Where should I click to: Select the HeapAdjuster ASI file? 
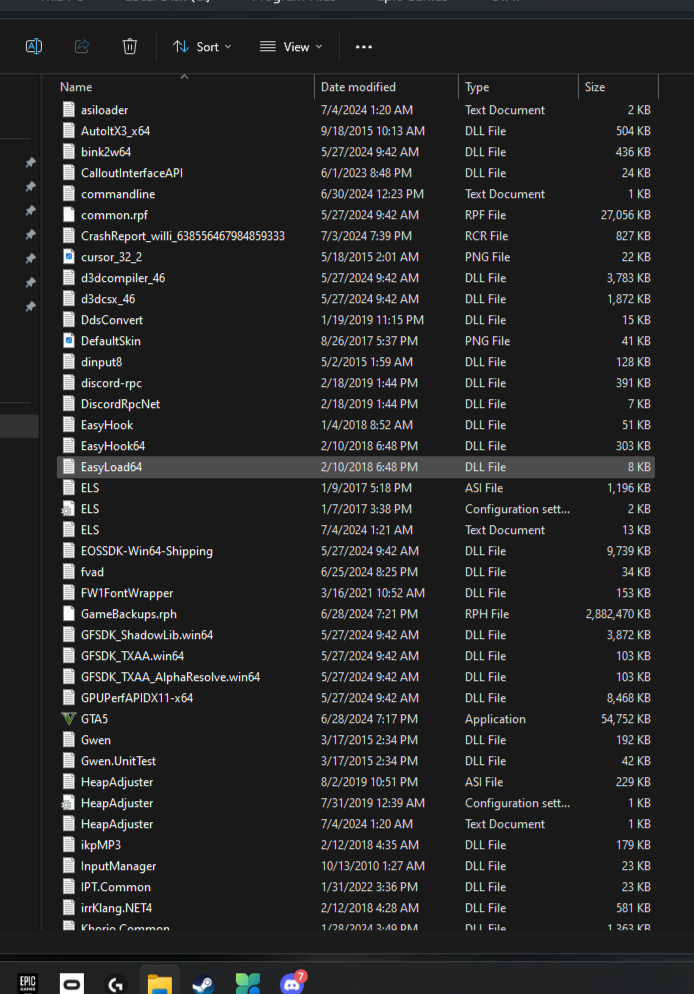[356, 782]
